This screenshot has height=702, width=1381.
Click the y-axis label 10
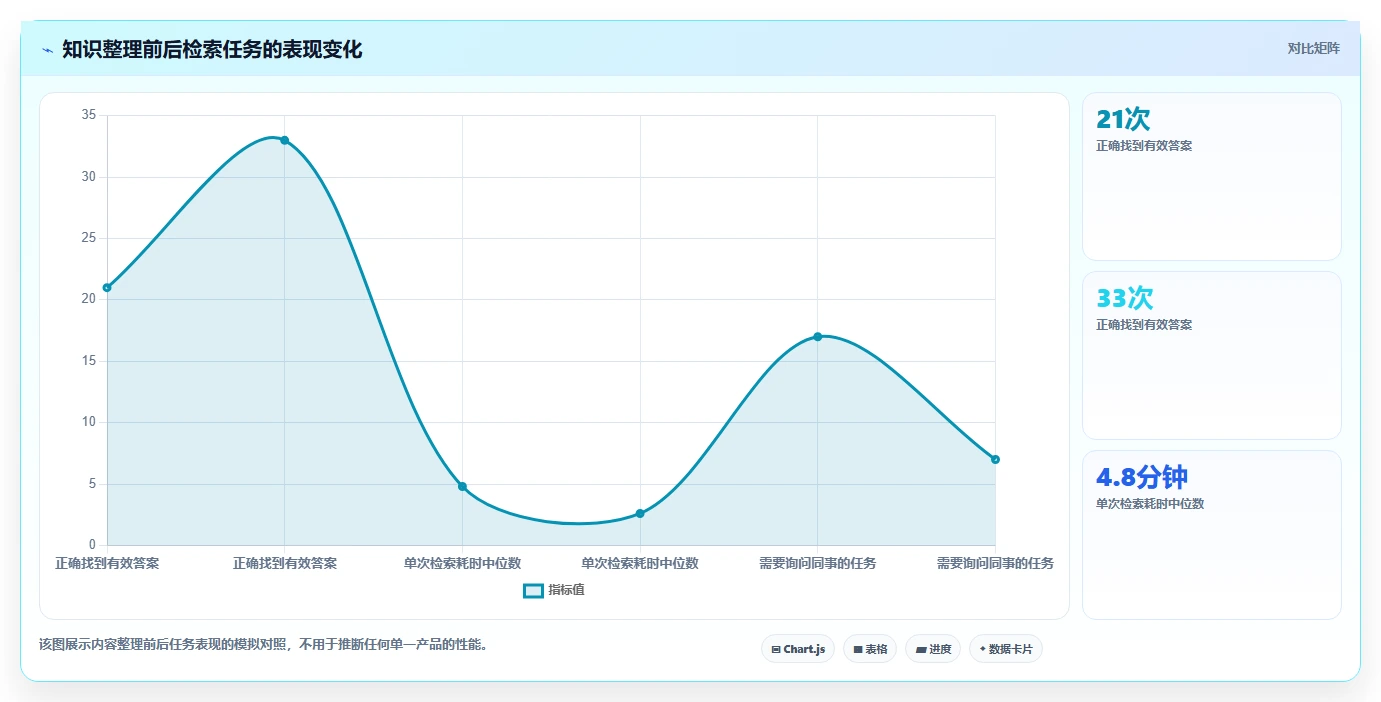click(89, 422)
